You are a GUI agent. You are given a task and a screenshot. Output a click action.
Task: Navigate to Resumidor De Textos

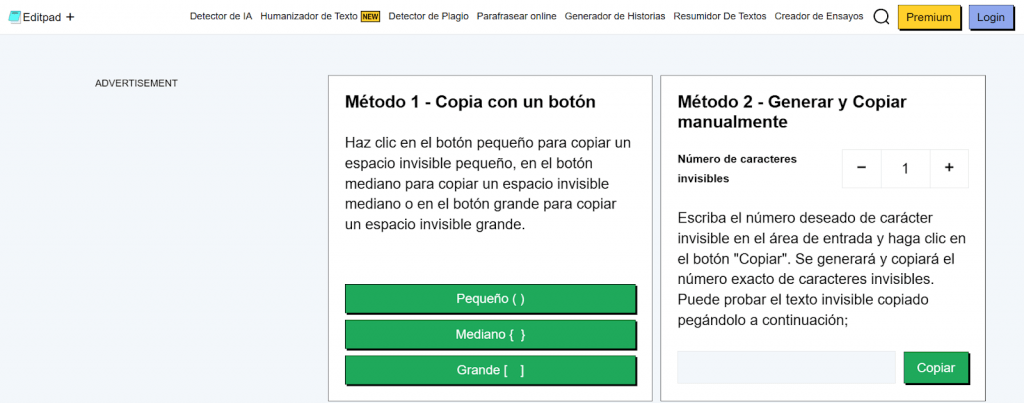coord(720,17)
